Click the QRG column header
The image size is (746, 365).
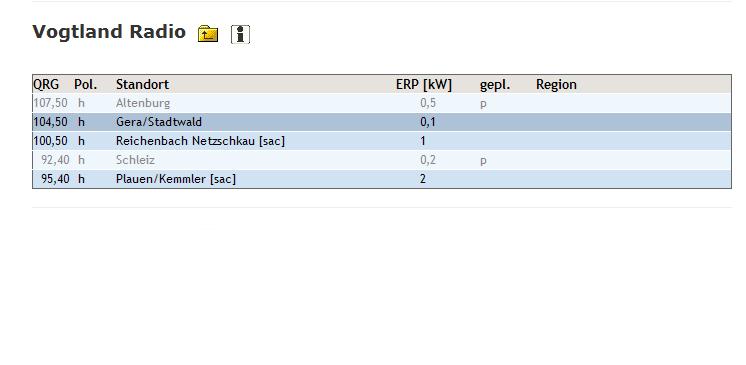[46, 84]
